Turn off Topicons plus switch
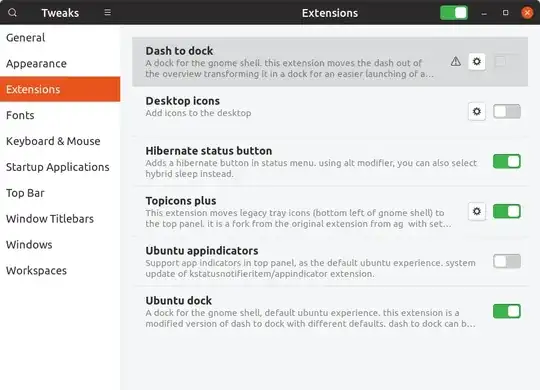Screen dimensions: 540x390 pos(507,211)
